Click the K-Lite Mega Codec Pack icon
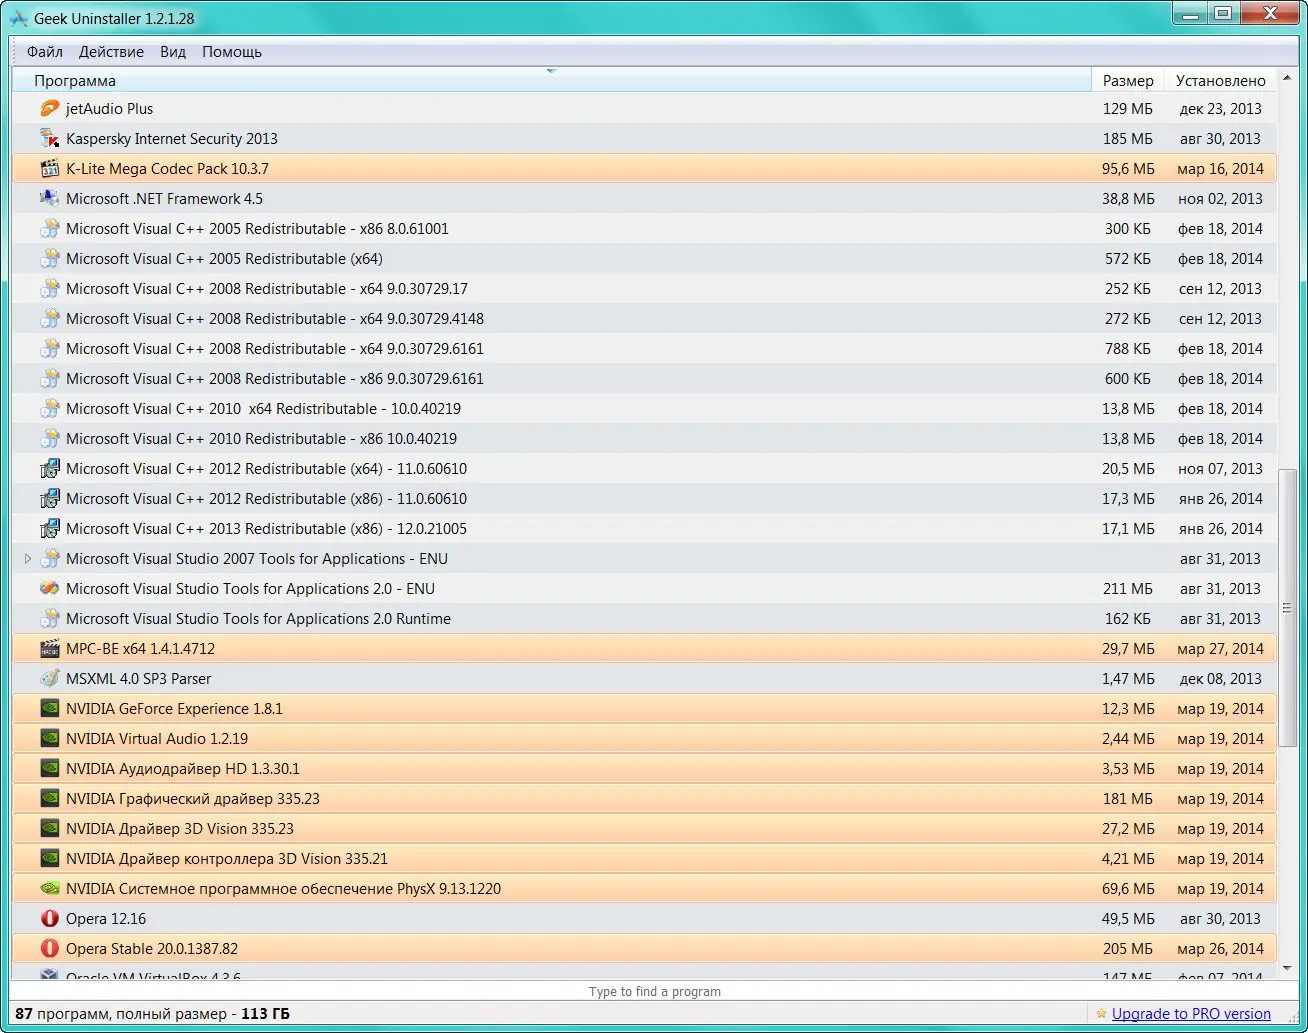 coord(49,168)
